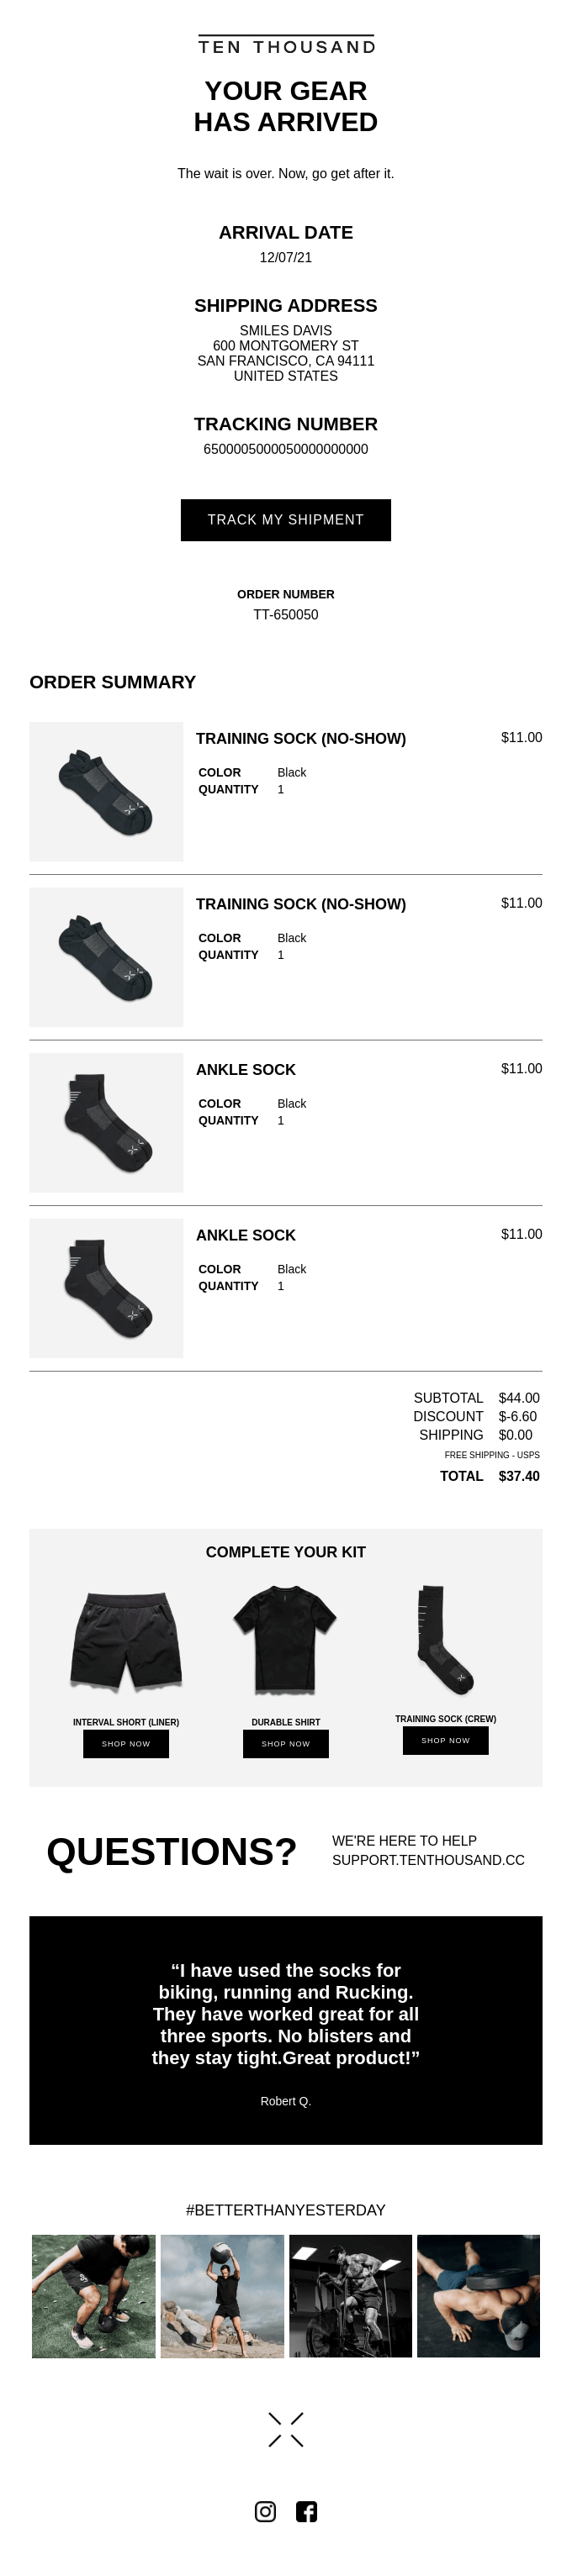
Task: Open the Instagram icon link
Action: pyautogui.click(x=265, y=2511)
